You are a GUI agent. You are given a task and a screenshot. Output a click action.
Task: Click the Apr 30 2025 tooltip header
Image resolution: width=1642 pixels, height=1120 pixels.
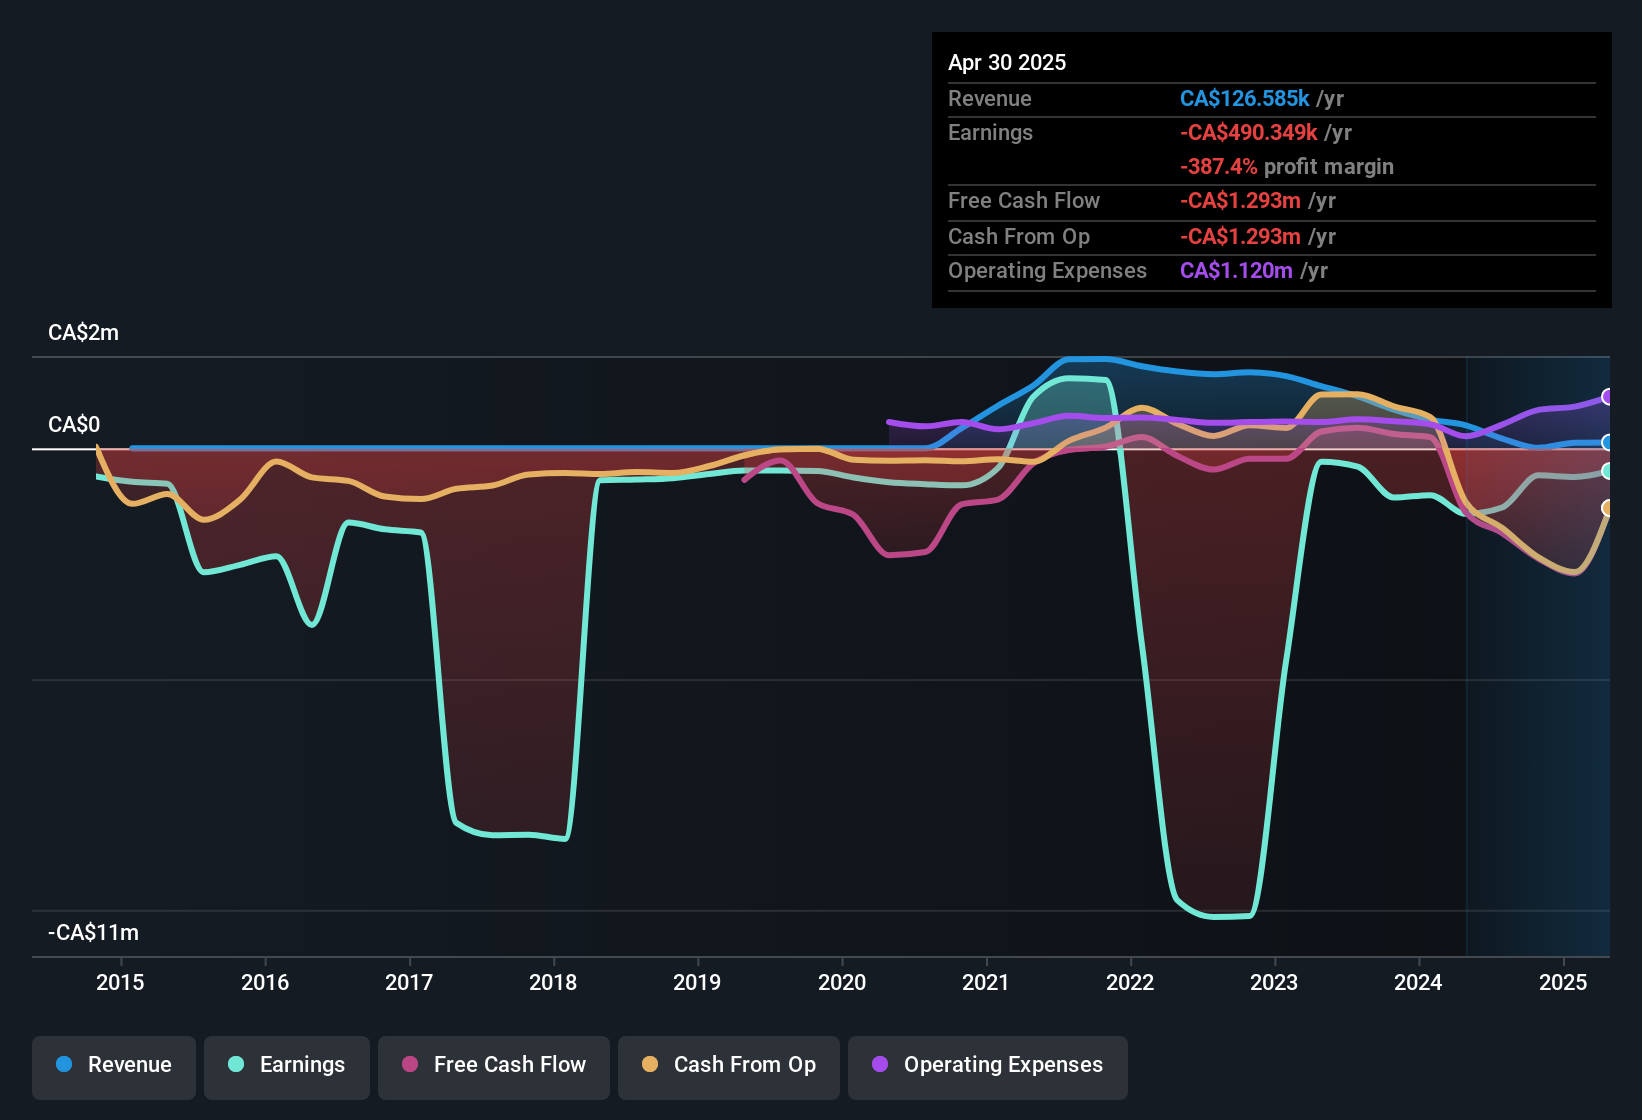[x=1007, y=62]
